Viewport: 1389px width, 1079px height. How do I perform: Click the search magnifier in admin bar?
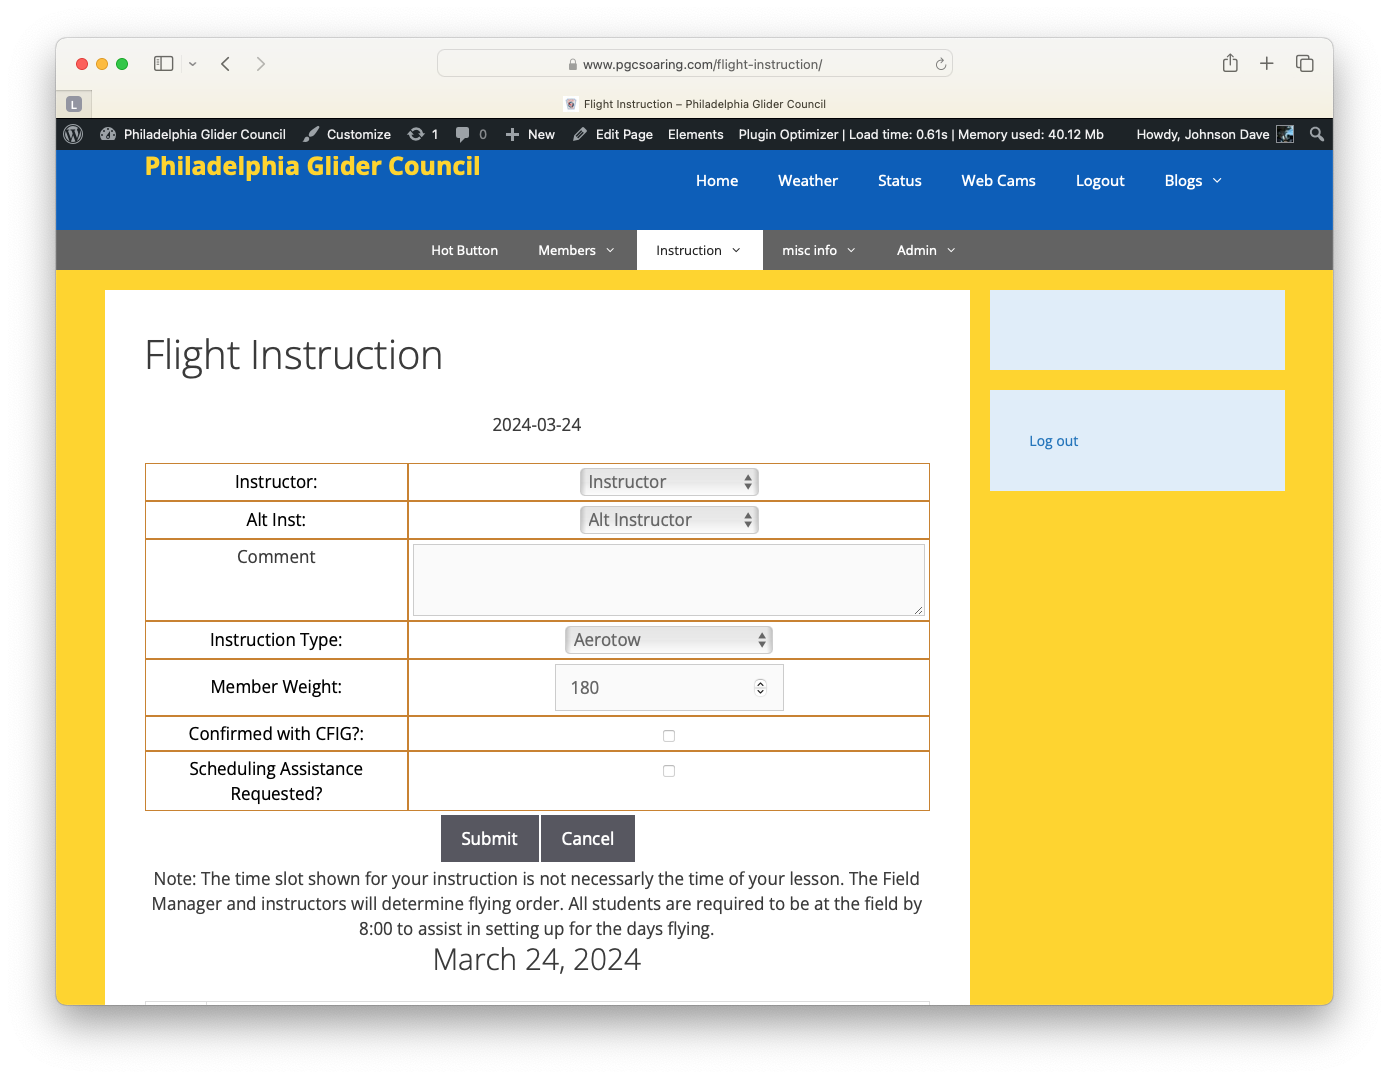(1317, 134)
